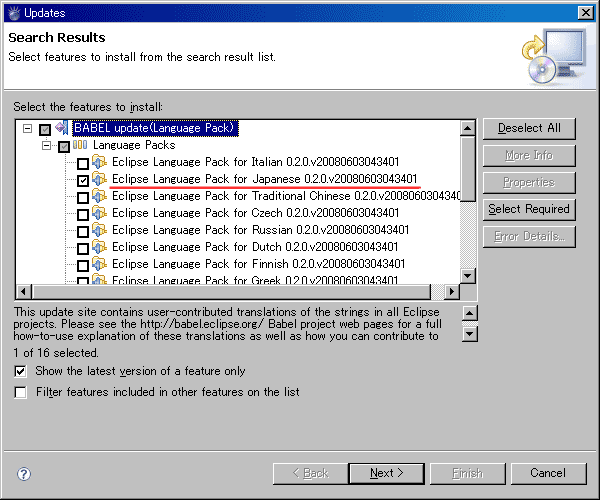This screenshot has width=600, height=500.
Task: Click feature list scroll up arrow
Action: [468, 128]
